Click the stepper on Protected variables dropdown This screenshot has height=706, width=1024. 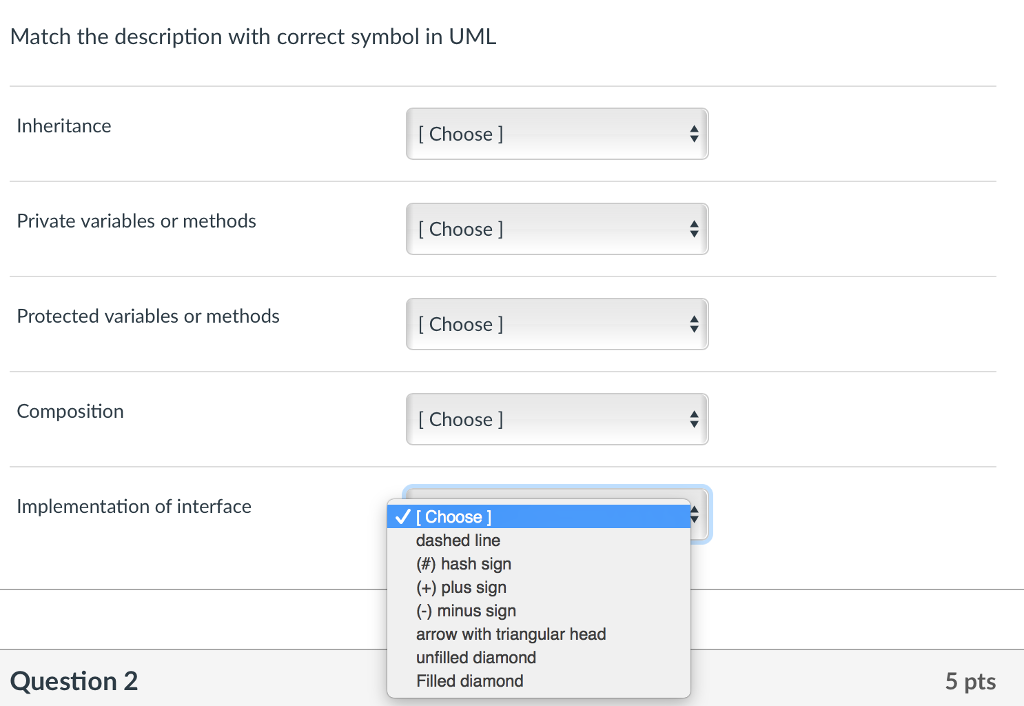(x=693, y=323)
